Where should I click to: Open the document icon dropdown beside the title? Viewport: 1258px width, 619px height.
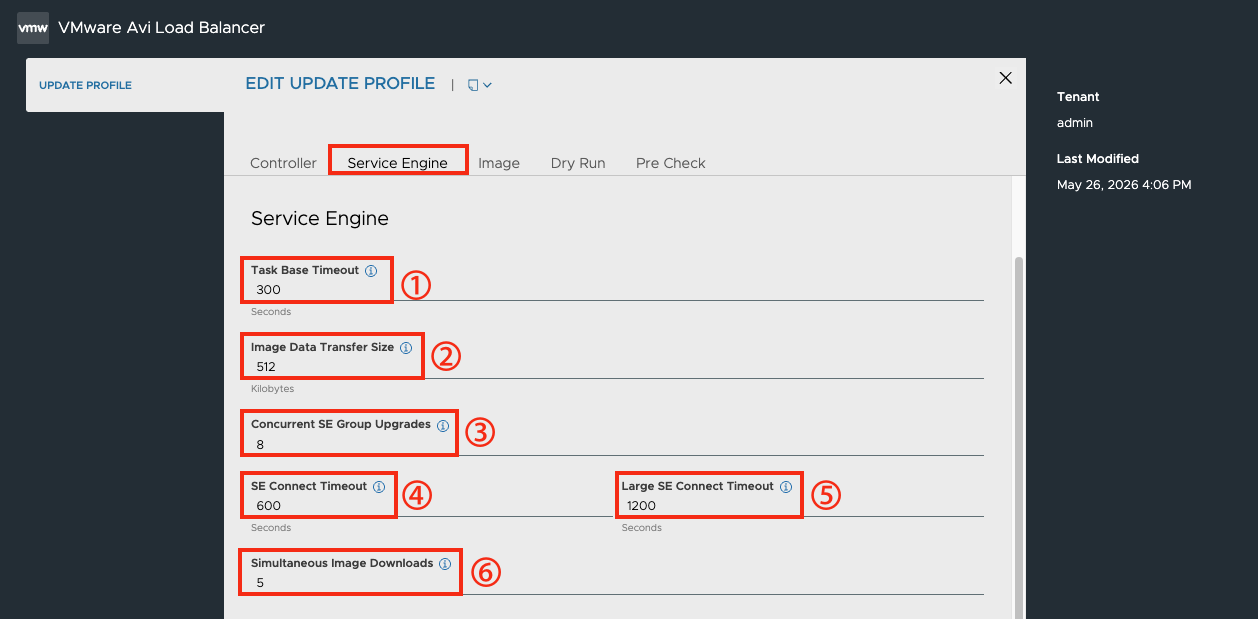click(479, 85)
